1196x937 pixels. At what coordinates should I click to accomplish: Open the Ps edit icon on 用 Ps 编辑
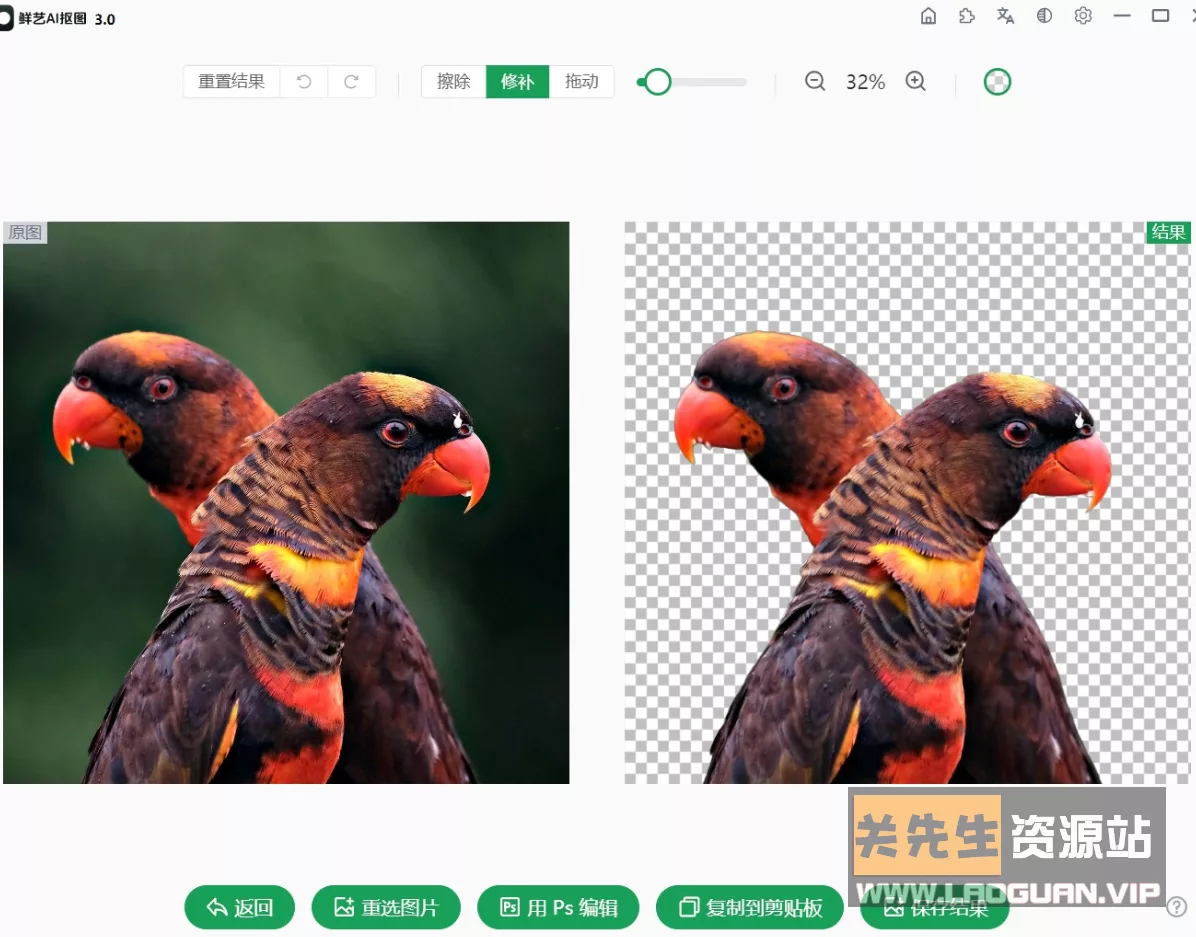[510, 908]
